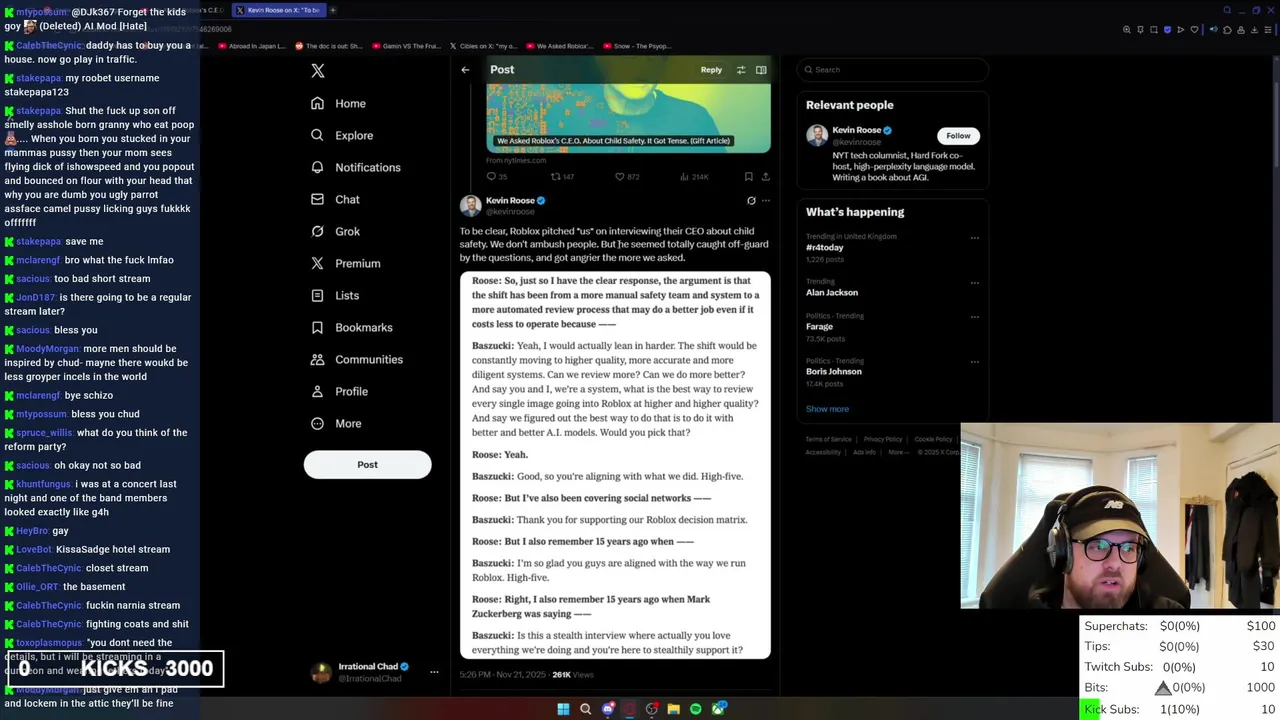Open the Snow - The Psyop bookmark
The height and width of the screenshot is (720, 1280).
[637, 46]
